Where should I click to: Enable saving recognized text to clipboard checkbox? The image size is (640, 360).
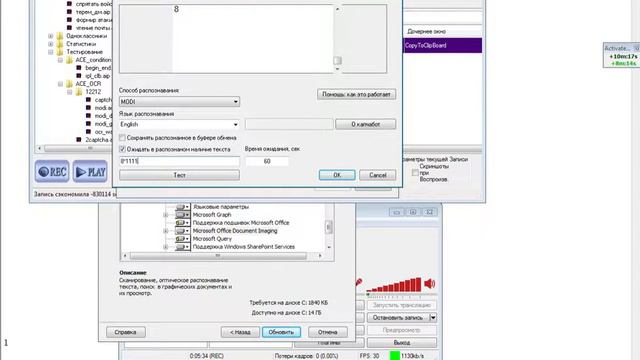coord(122,138)
